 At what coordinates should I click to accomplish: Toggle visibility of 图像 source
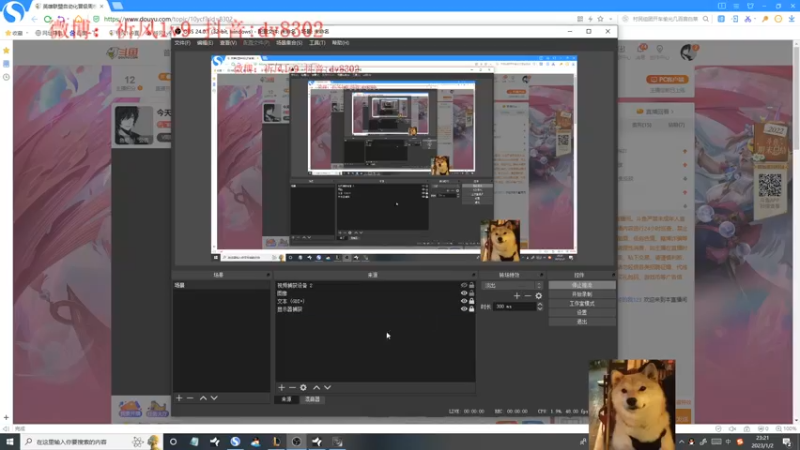point(464,293)
